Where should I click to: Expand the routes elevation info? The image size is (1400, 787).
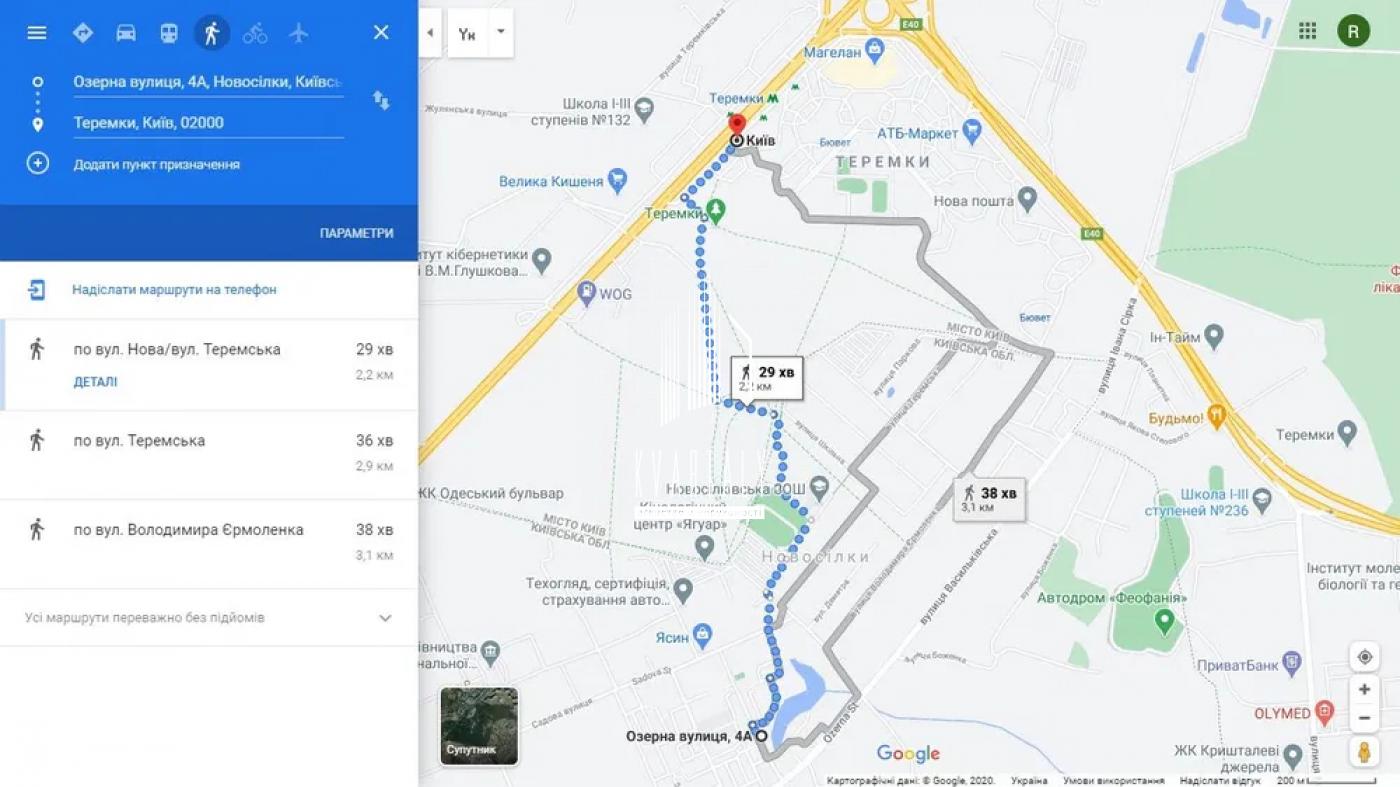[385, 618]
